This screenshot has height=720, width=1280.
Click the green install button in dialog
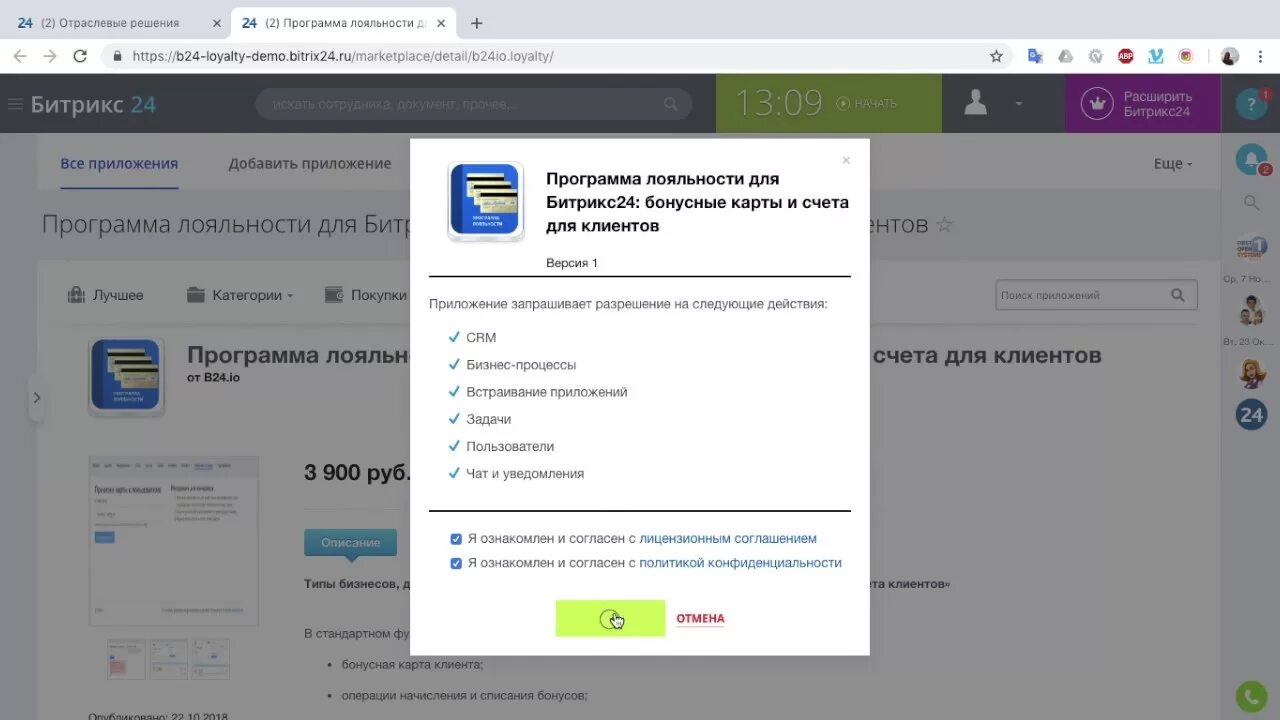tap(610, 618)
